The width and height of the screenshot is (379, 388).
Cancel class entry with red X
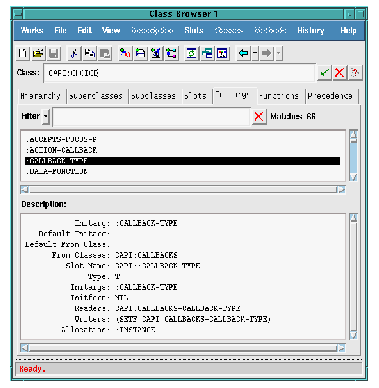point(340,72)
